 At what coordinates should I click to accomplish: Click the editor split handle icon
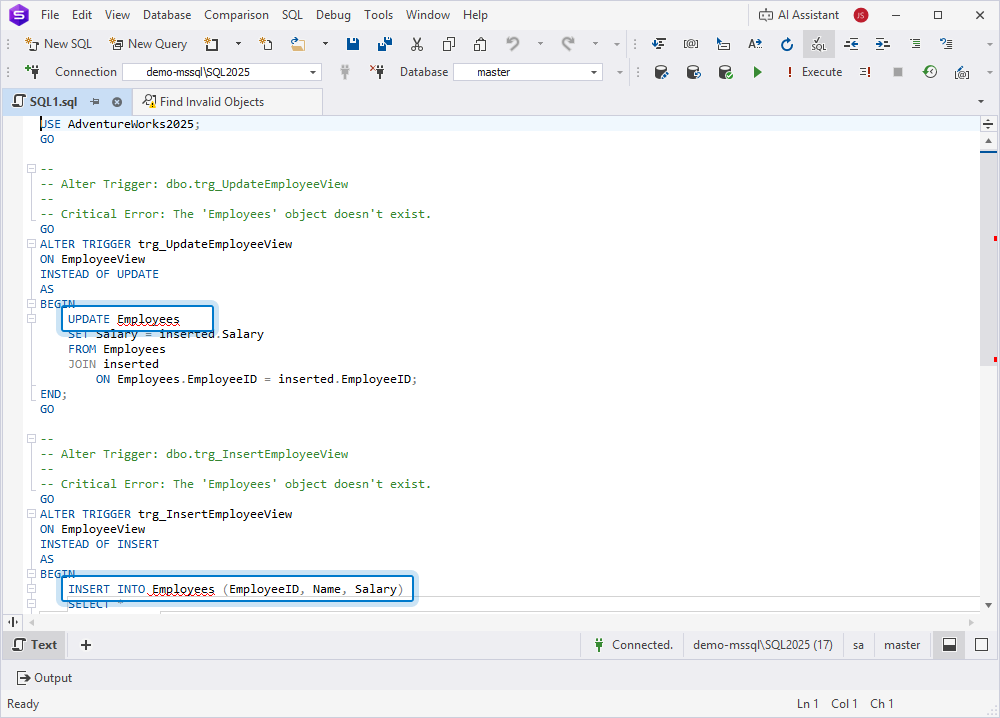[988, 124]
